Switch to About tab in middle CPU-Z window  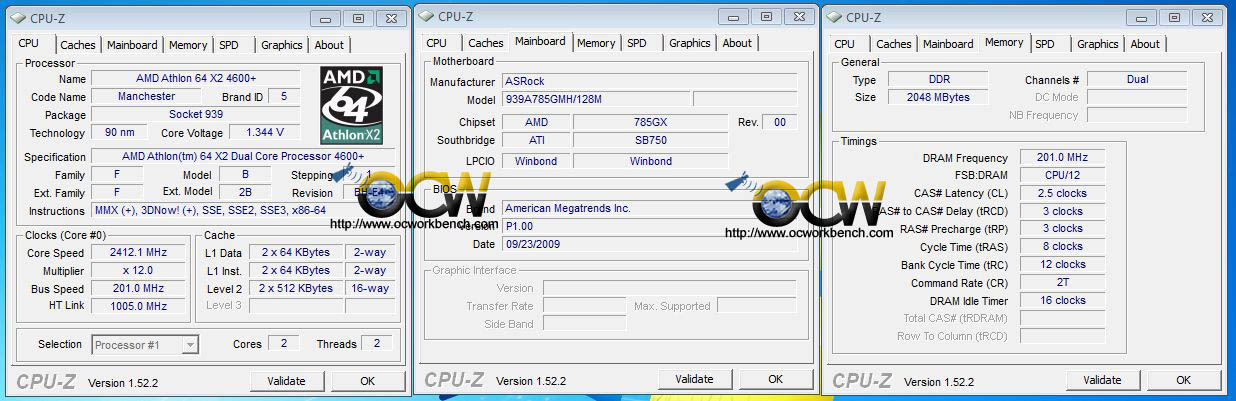click(737, 43)
